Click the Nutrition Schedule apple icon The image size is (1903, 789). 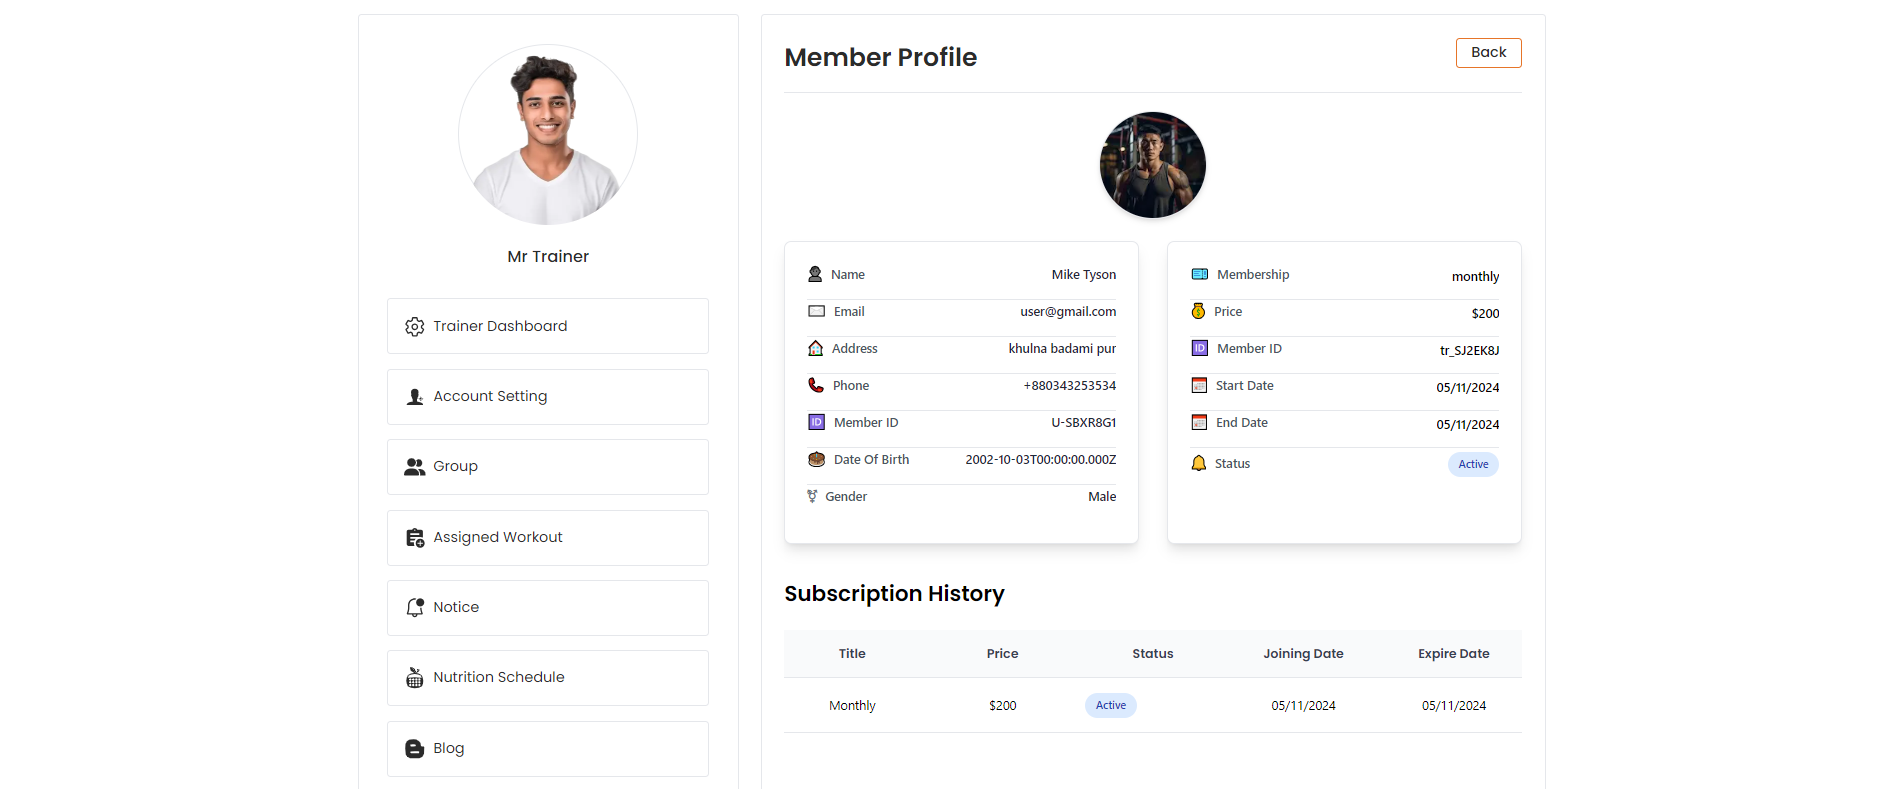tap(414, 678)
